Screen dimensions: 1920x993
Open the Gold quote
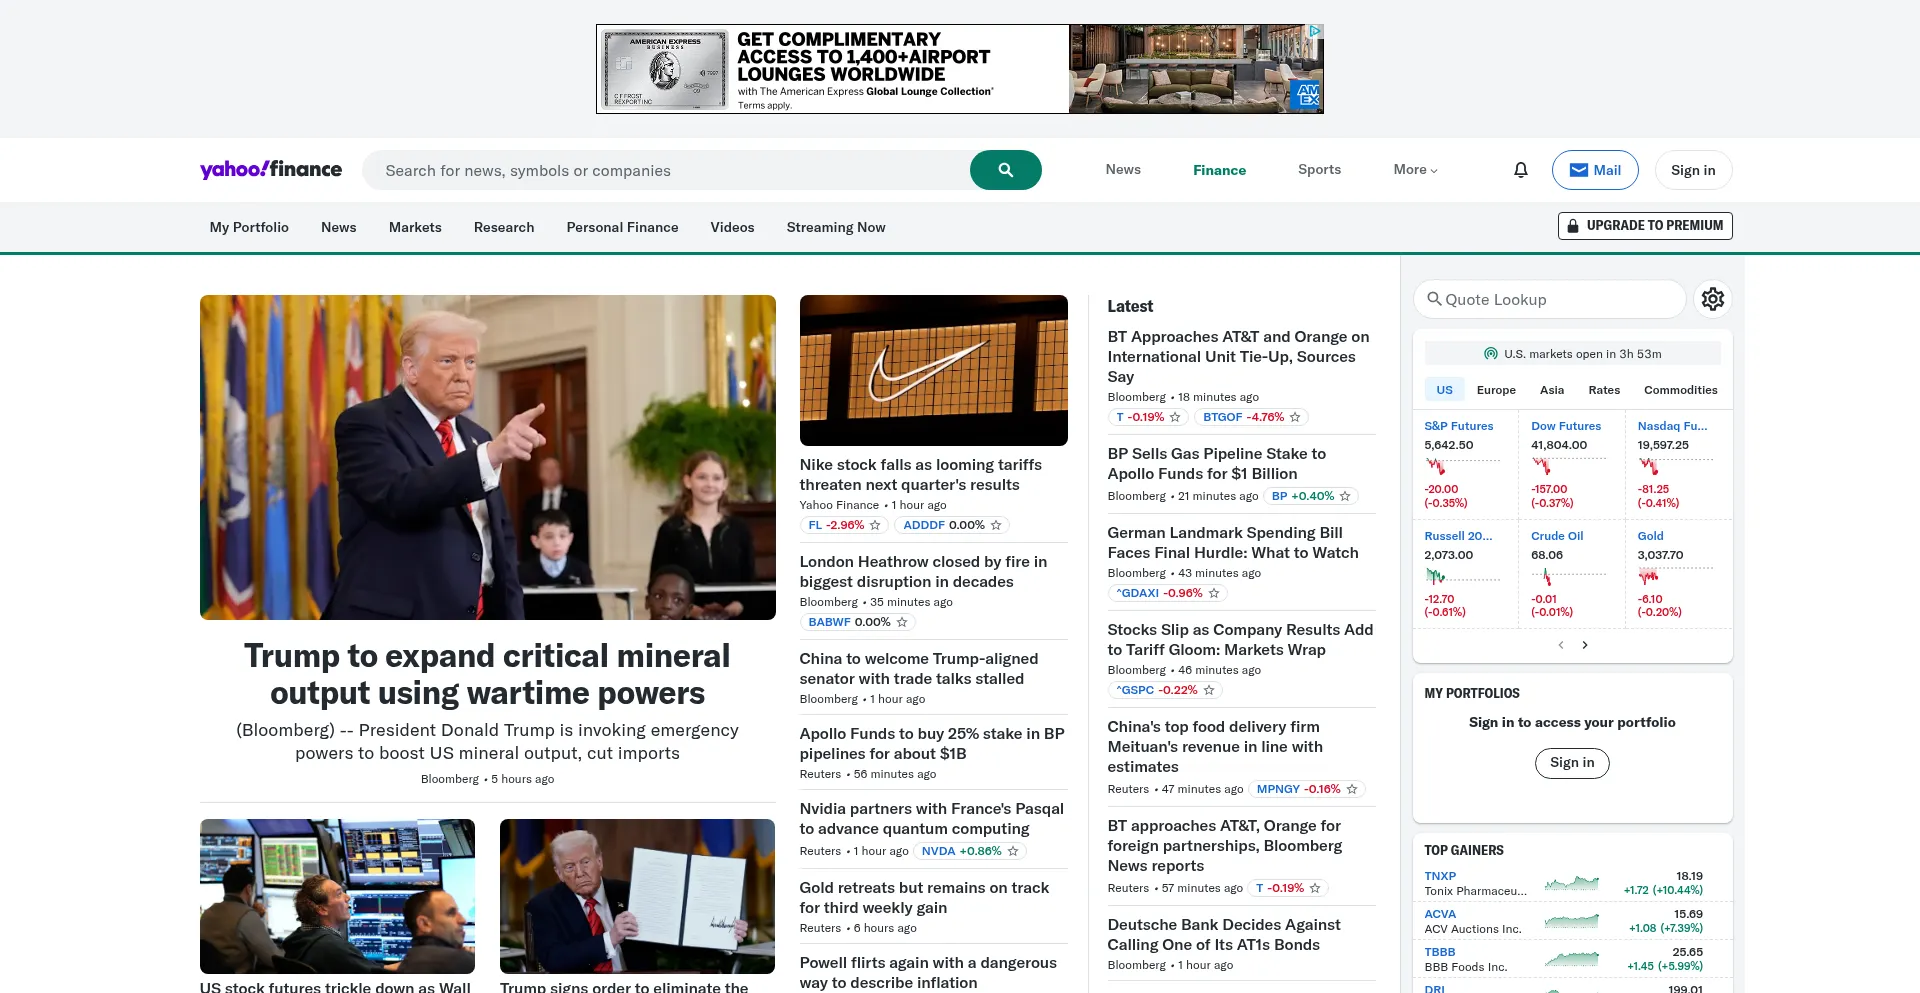click(1650, 536)
